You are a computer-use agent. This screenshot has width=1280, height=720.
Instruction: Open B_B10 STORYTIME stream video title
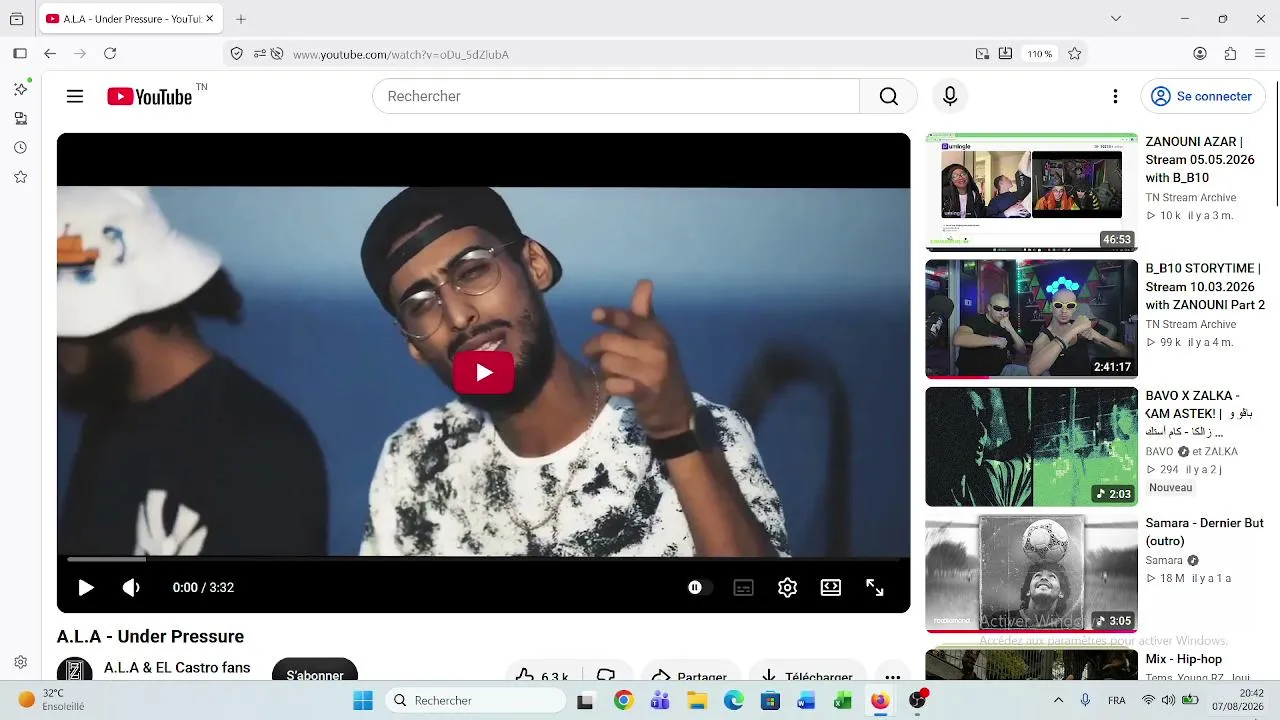tap(1205, 287)
